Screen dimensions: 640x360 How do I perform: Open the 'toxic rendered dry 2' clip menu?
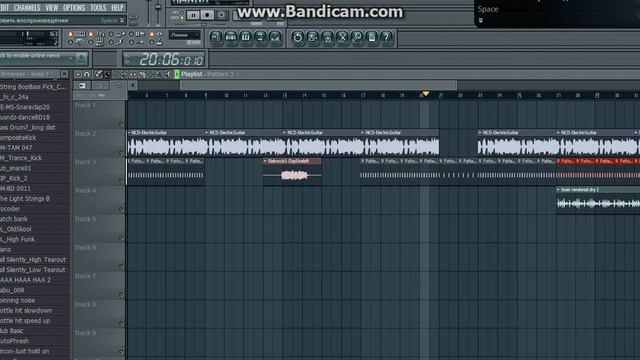coord(558,190)
